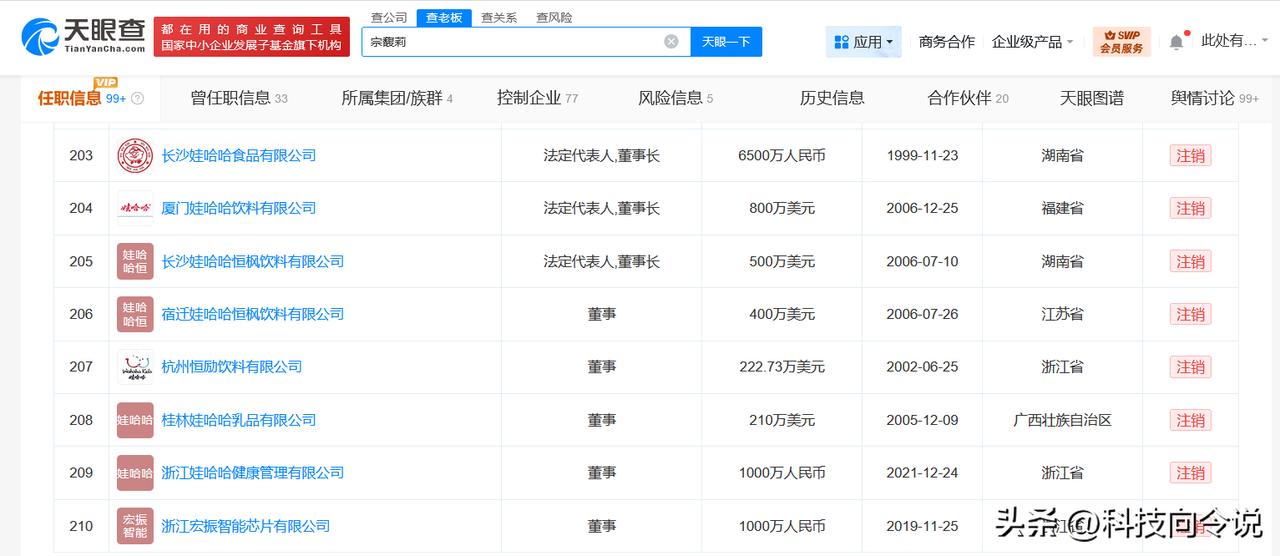Click logo of 浙江娃哈哈健康管理有限公司
1280x556 pixels.
(x=135, y=473)
